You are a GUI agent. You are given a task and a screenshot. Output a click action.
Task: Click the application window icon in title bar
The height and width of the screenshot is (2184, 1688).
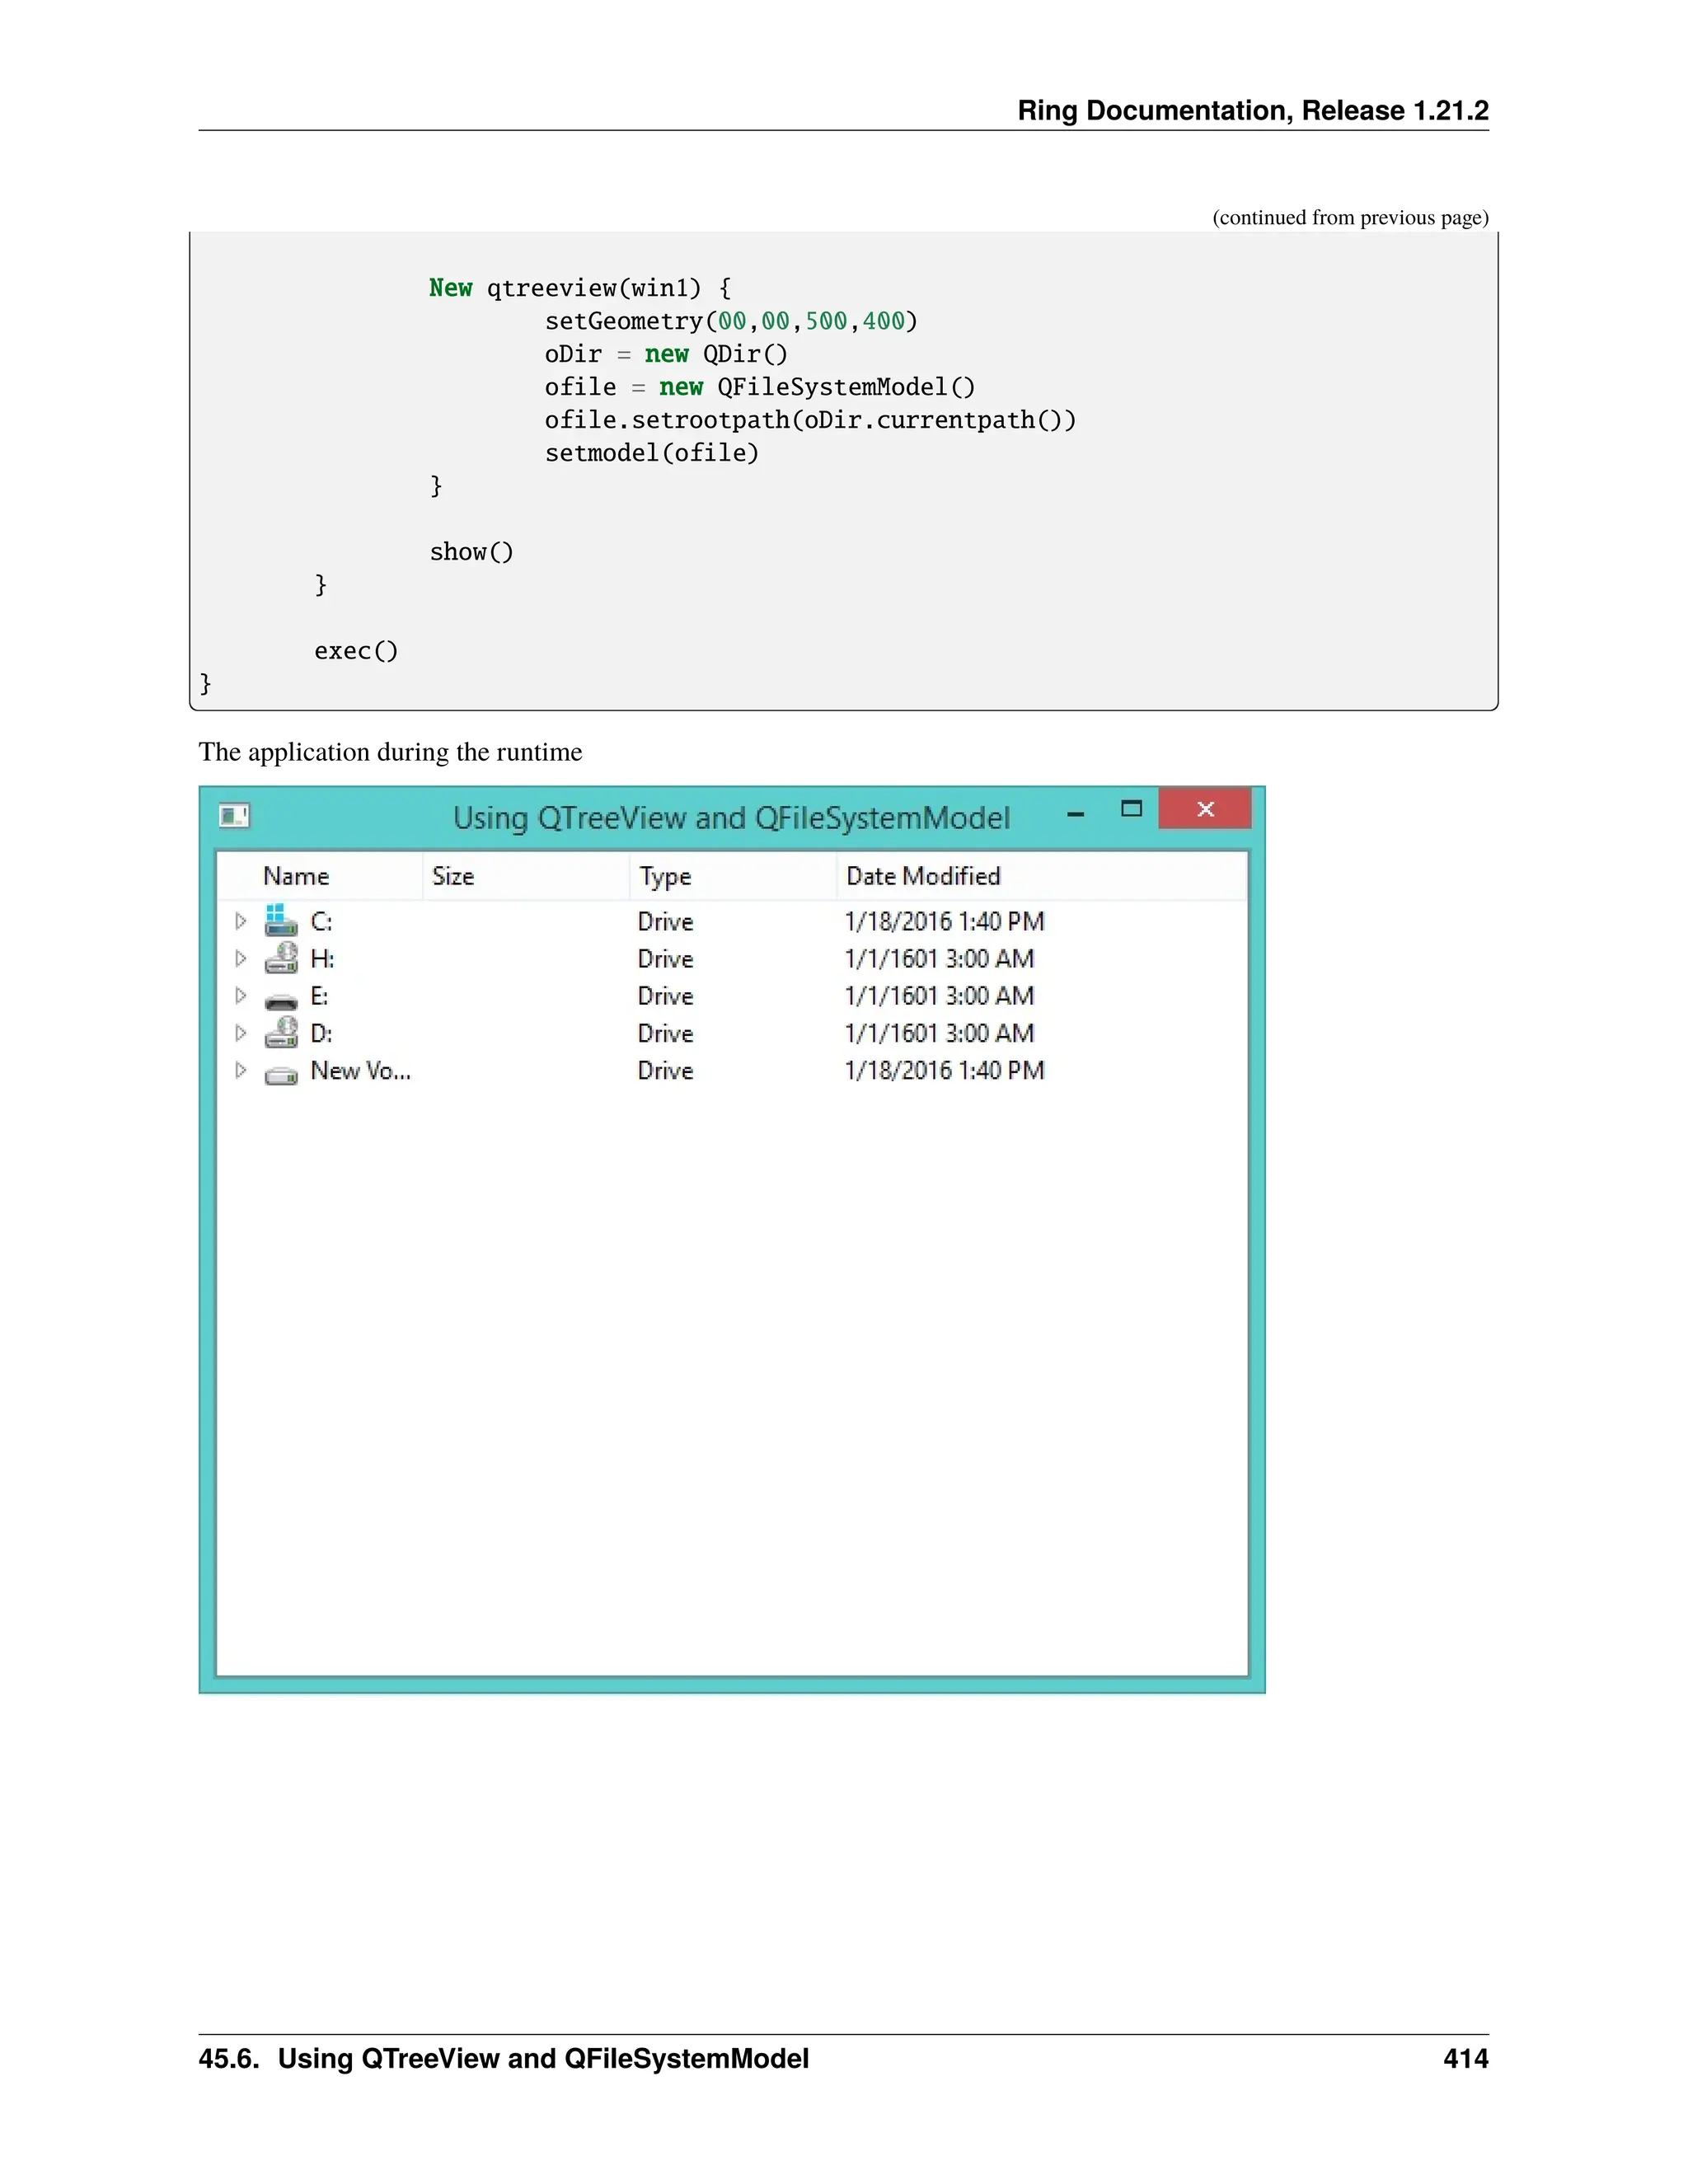pos(234,816)
